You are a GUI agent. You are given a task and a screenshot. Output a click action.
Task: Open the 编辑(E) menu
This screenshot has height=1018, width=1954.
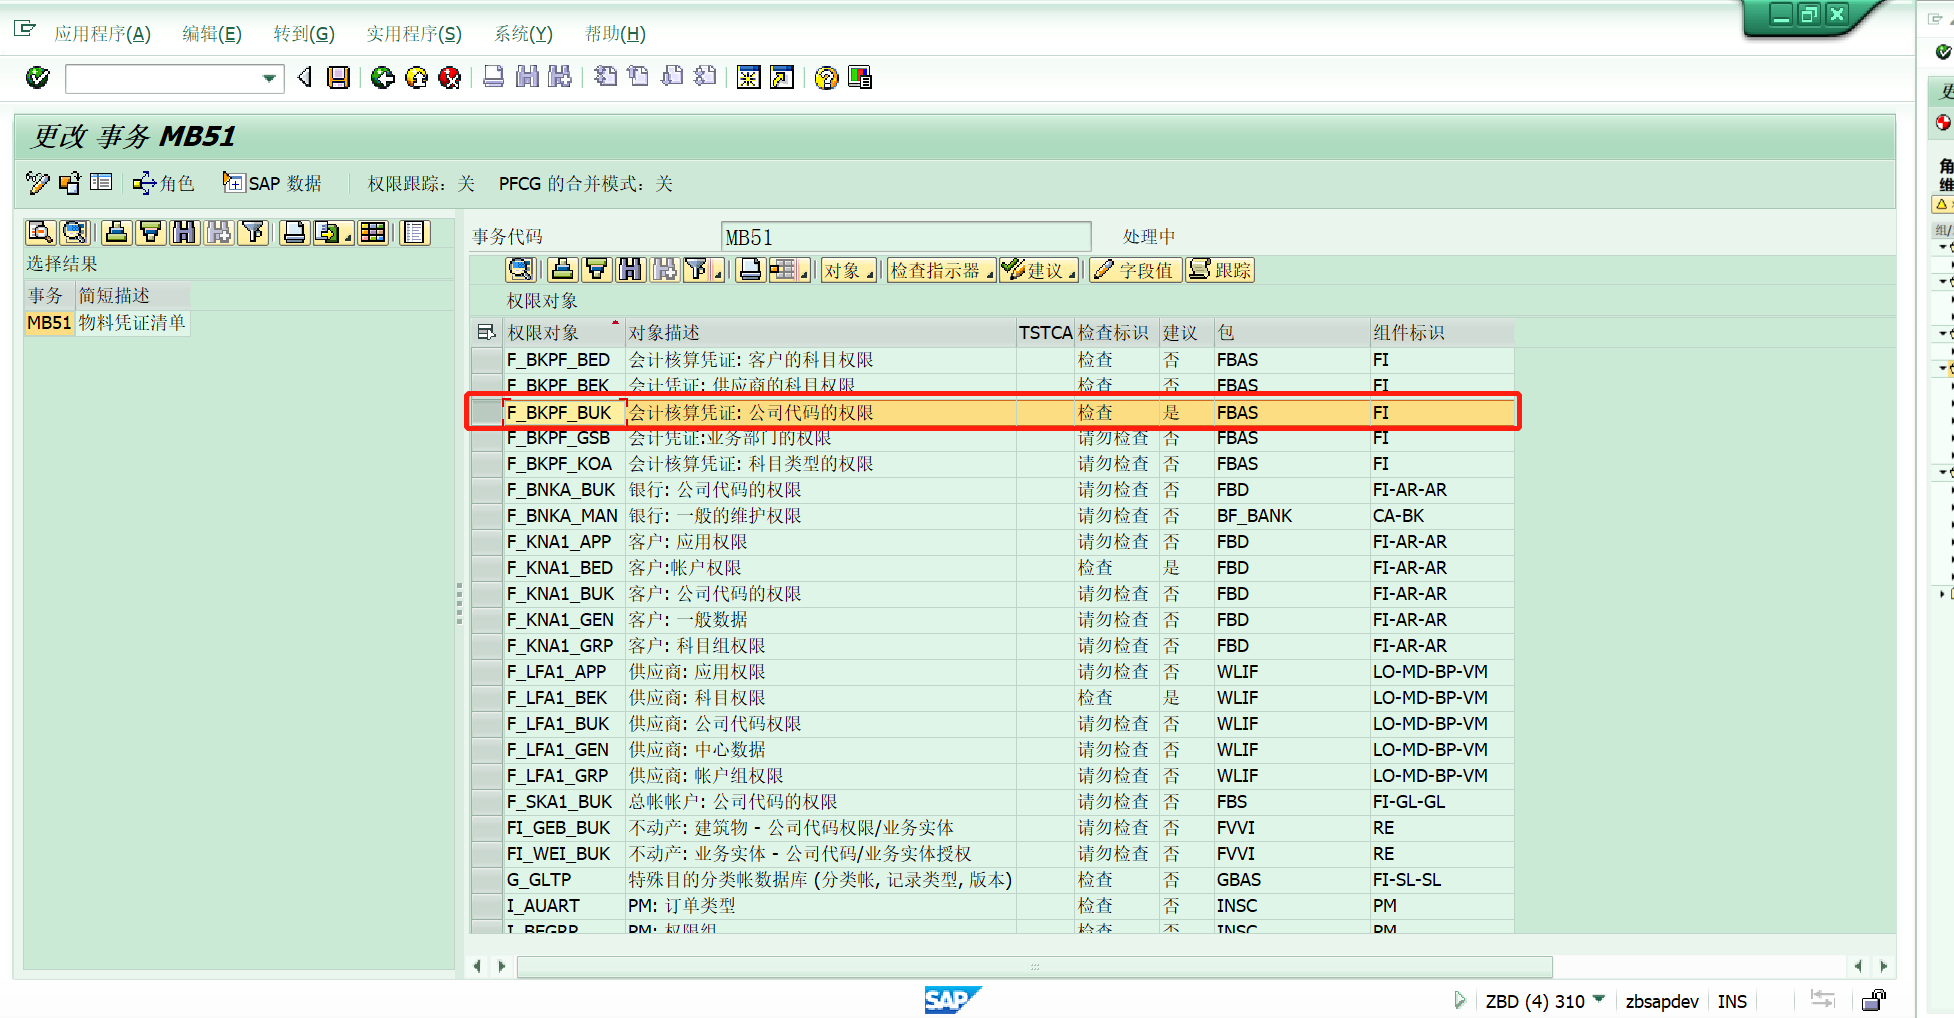[212, 34]
